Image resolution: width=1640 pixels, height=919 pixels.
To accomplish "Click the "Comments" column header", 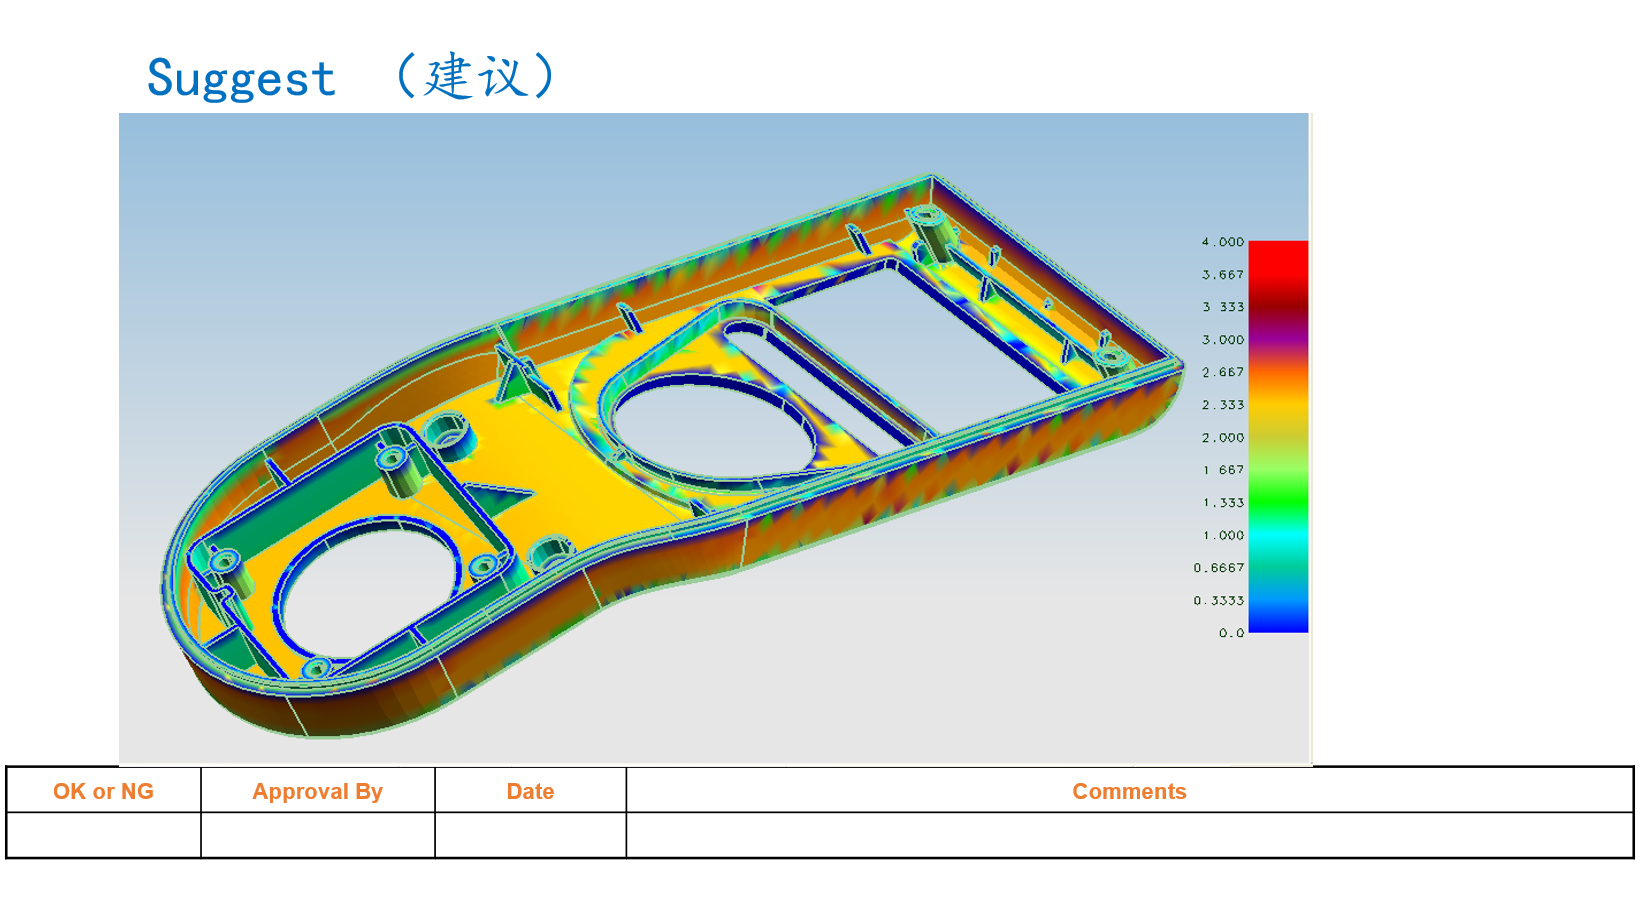I will click(x=1129, y=791).
